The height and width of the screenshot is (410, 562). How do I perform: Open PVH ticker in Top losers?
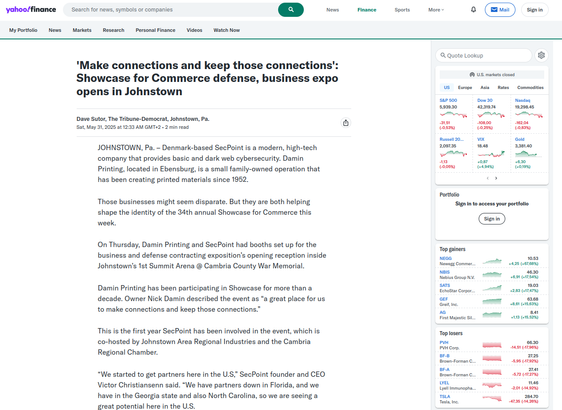444,343
